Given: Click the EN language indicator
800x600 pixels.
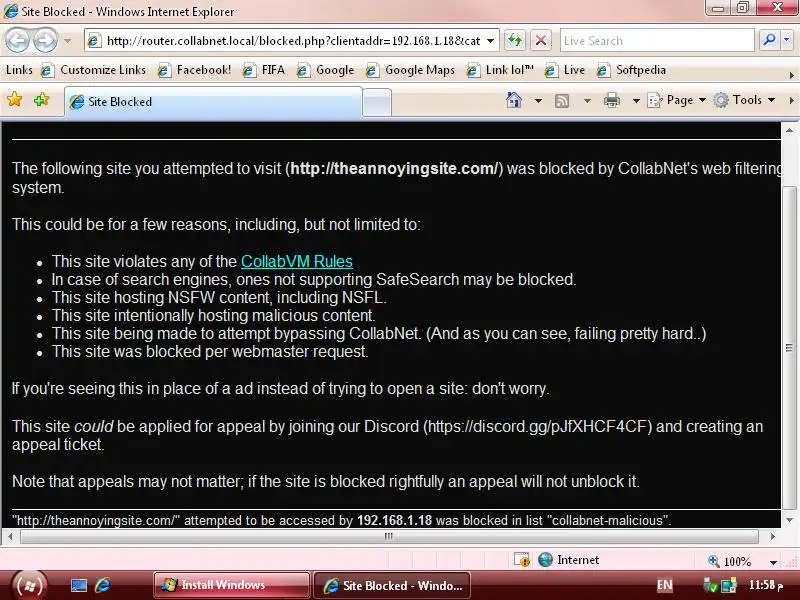Looking at the screenshot, I should point(664,585).
